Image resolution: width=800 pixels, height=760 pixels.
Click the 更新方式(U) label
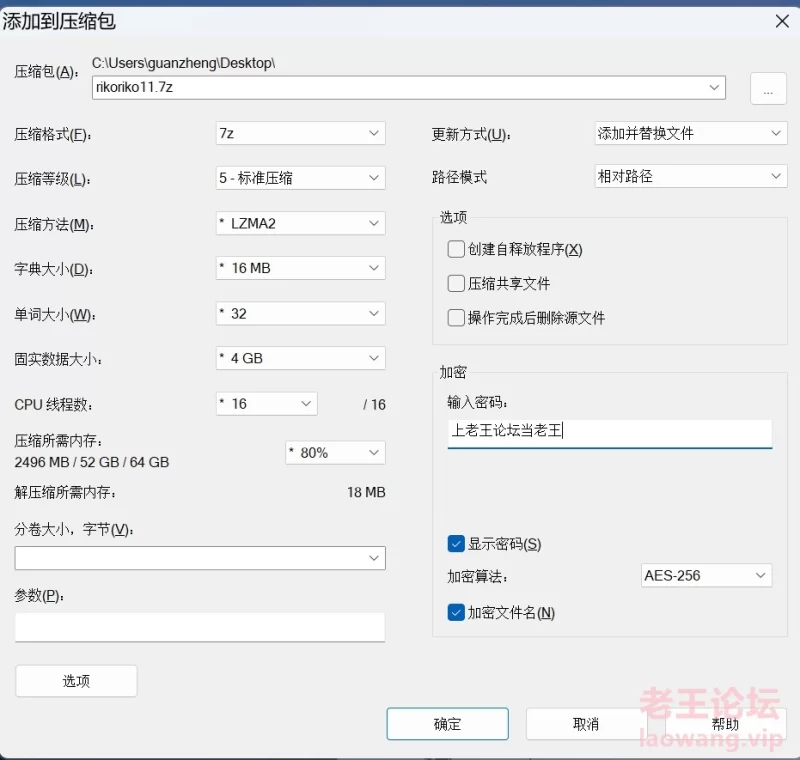pyautogui.click(x=471, y=135)
